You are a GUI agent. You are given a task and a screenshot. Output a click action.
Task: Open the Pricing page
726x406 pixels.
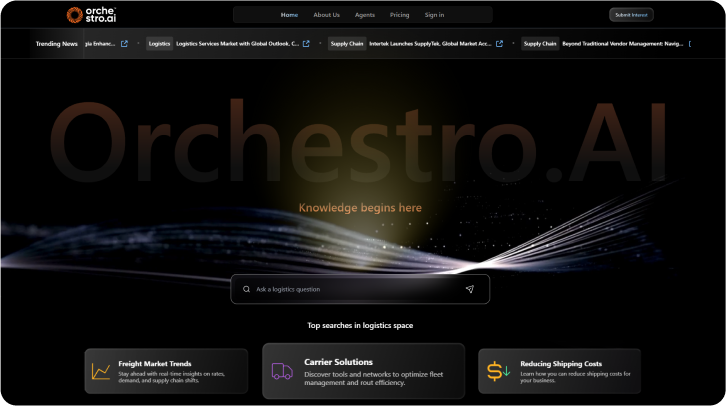pyautogui.click(x=400, y=15)
